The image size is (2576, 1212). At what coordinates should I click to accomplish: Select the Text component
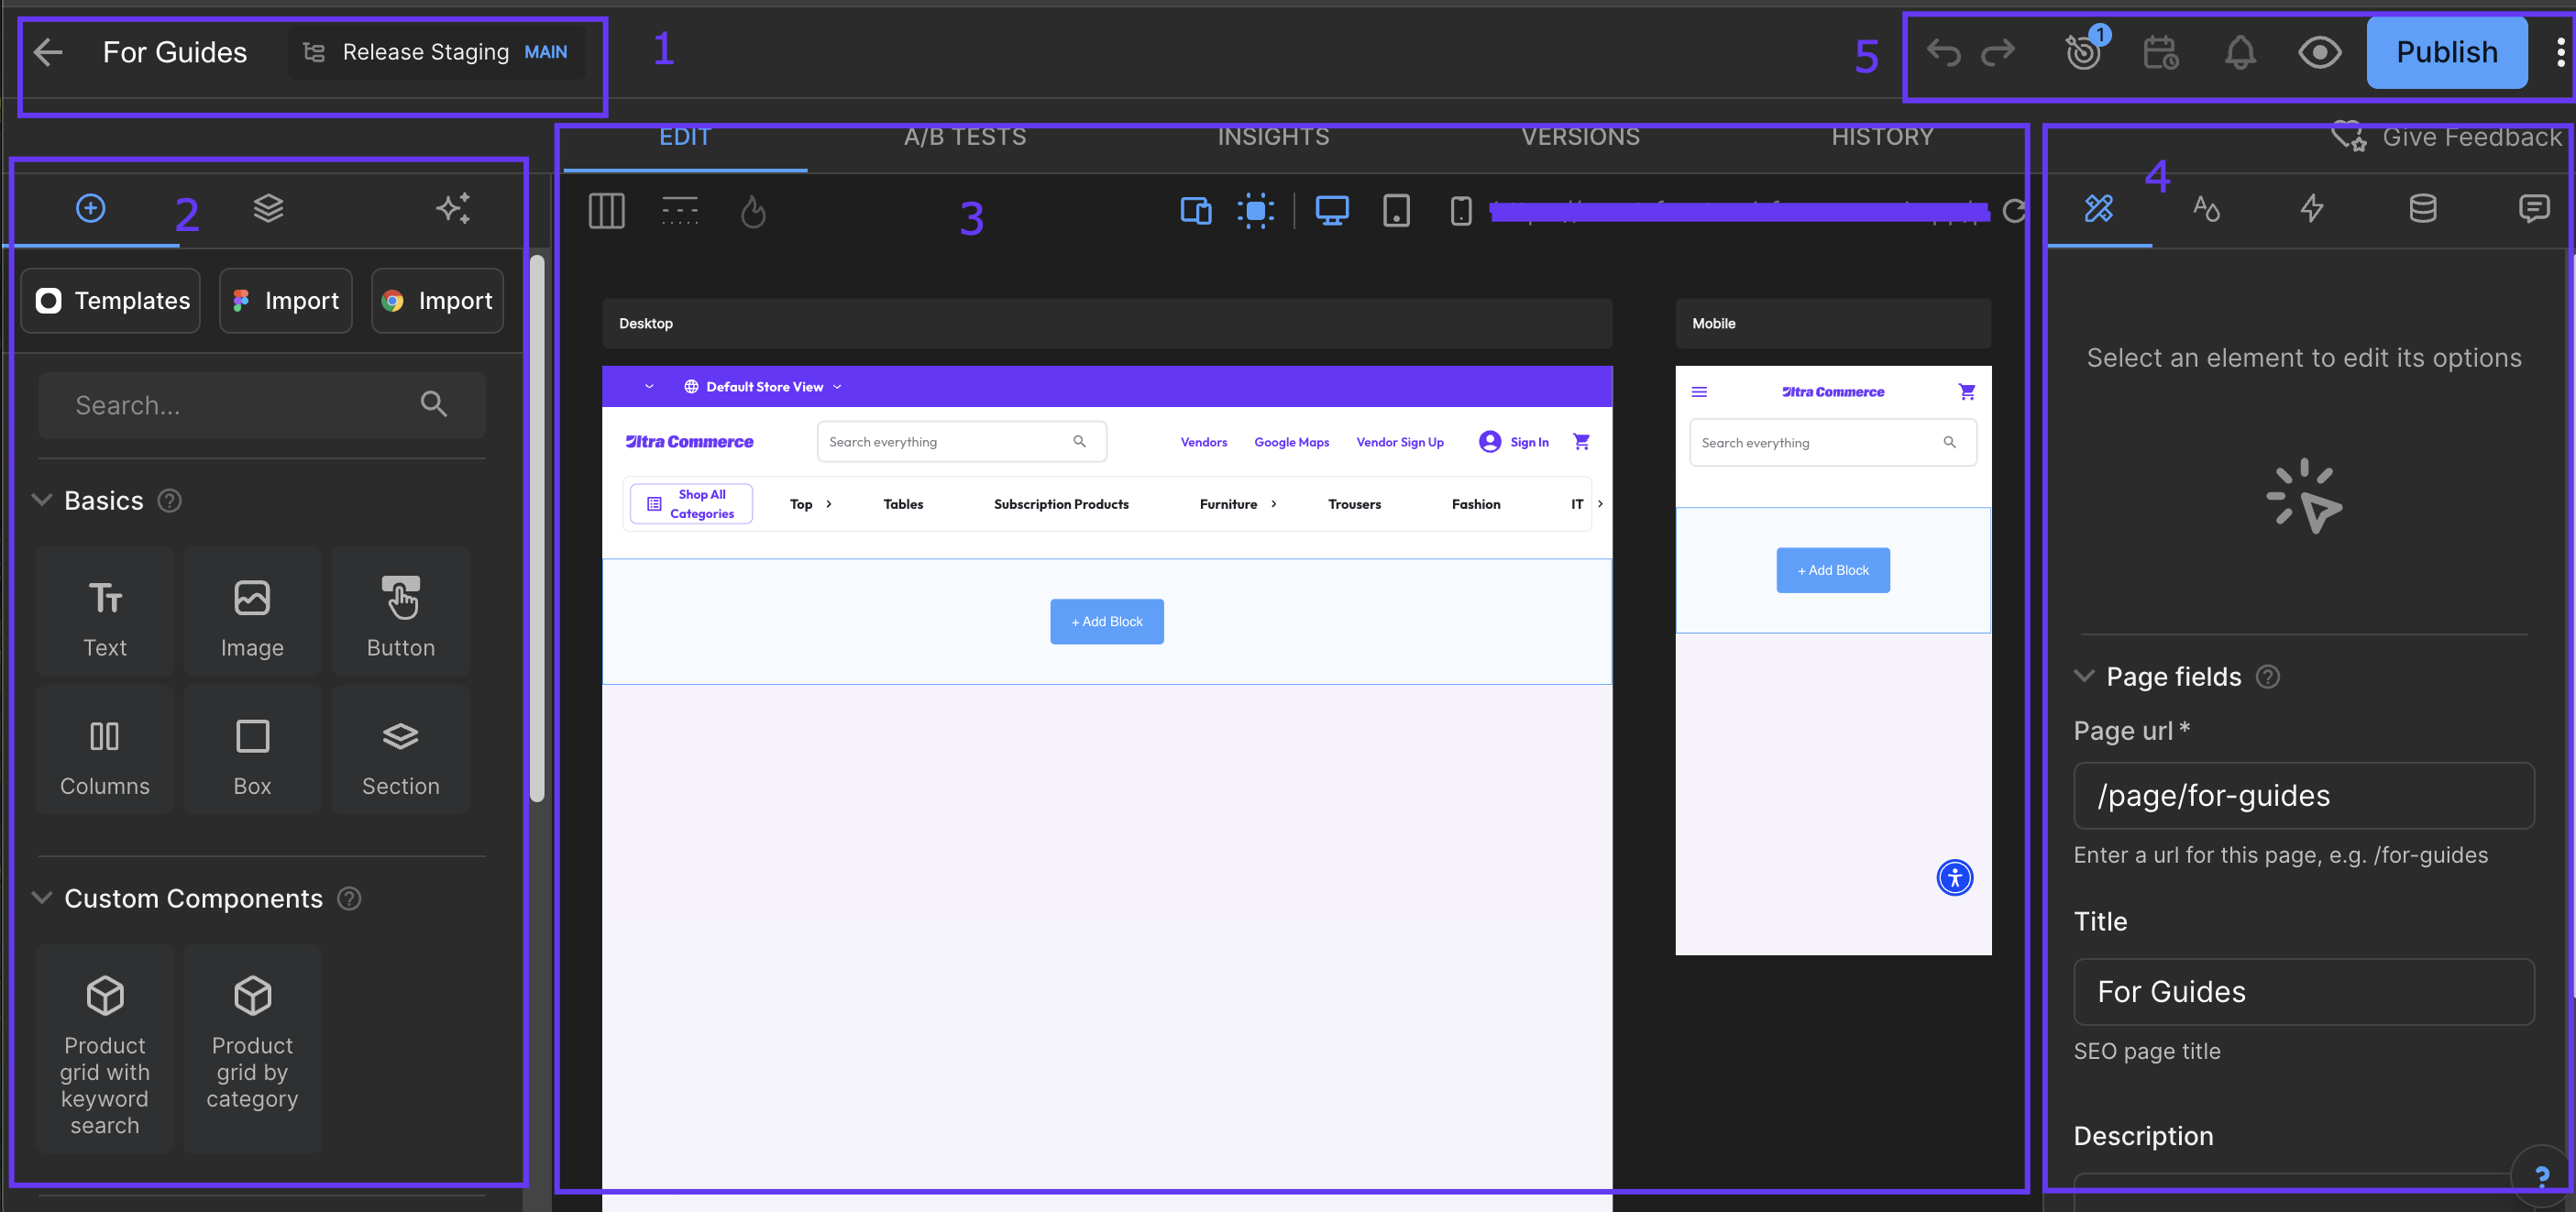105,611
